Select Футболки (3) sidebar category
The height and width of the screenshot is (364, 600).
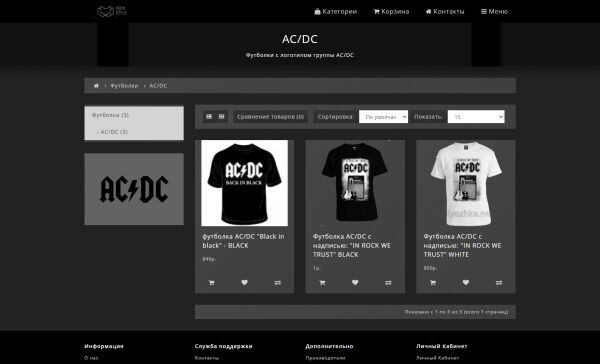[134, 115]
